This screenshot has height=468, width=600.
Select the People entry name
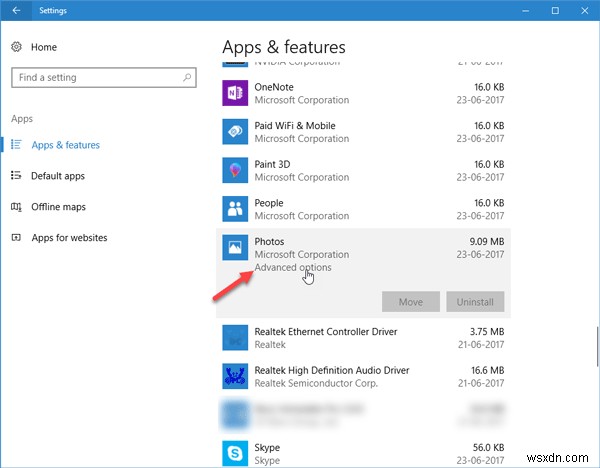click(269, 203)
